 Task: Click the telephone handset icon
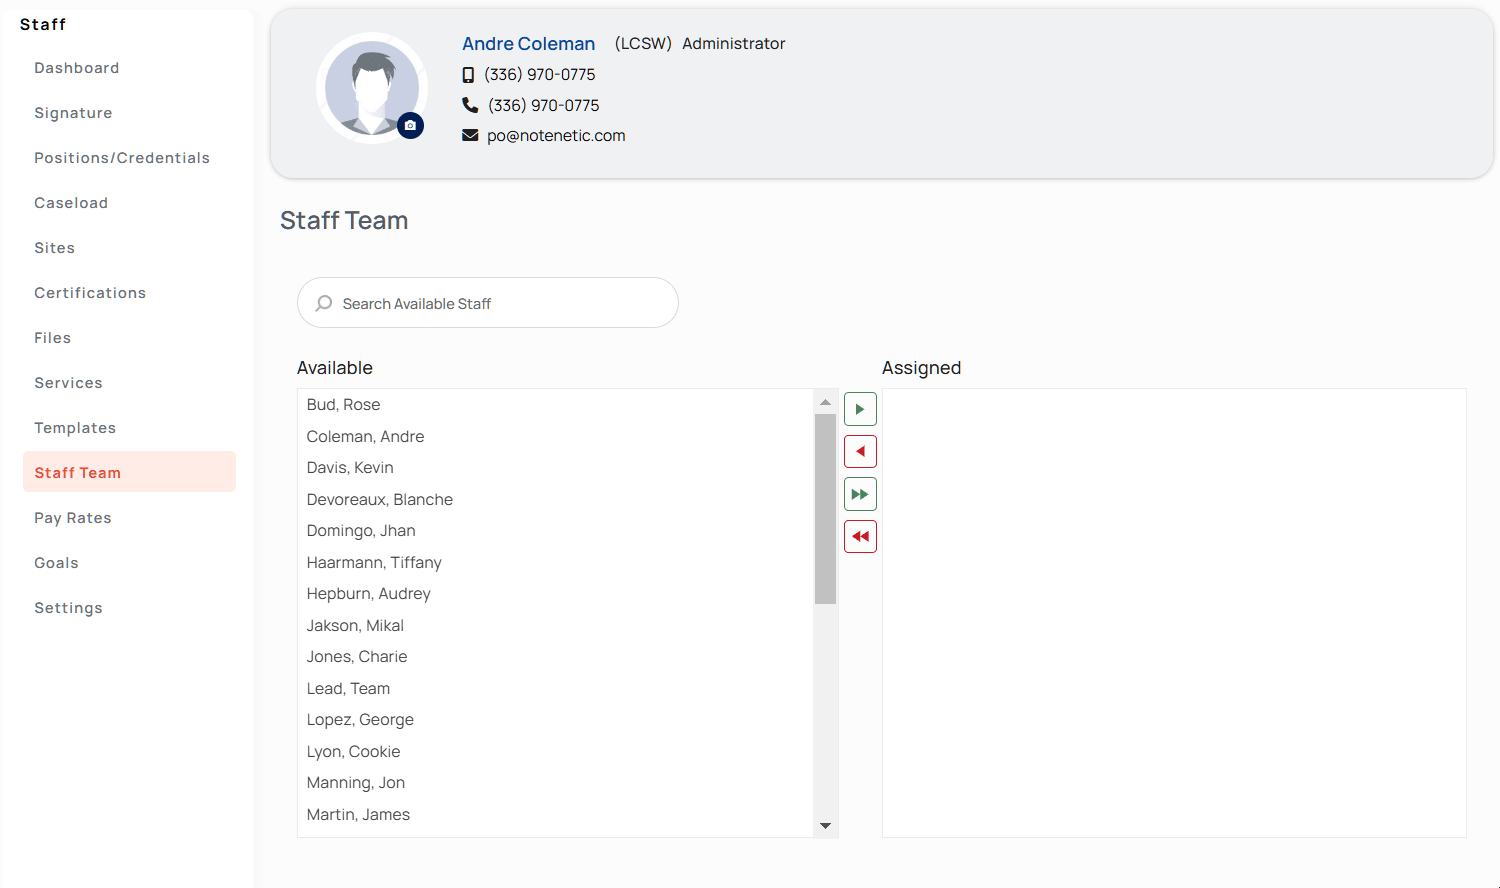point(470,105)
